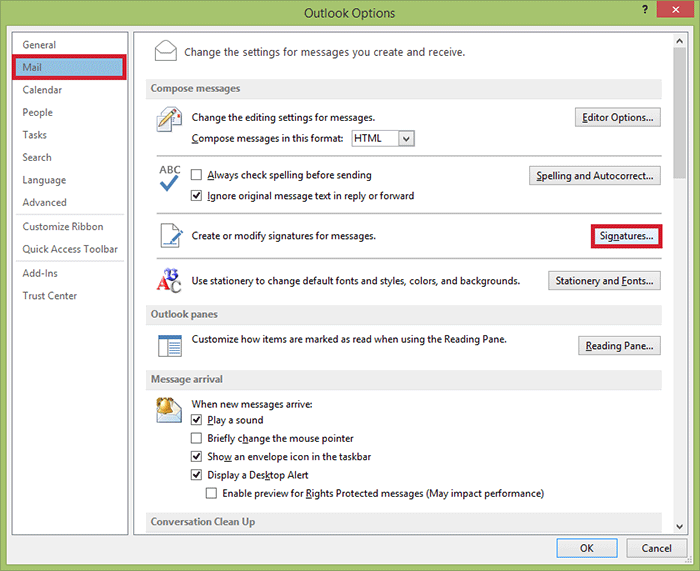Disable Display a Desktop Alert
Screen dimensions: 700x571
[196, 475]
